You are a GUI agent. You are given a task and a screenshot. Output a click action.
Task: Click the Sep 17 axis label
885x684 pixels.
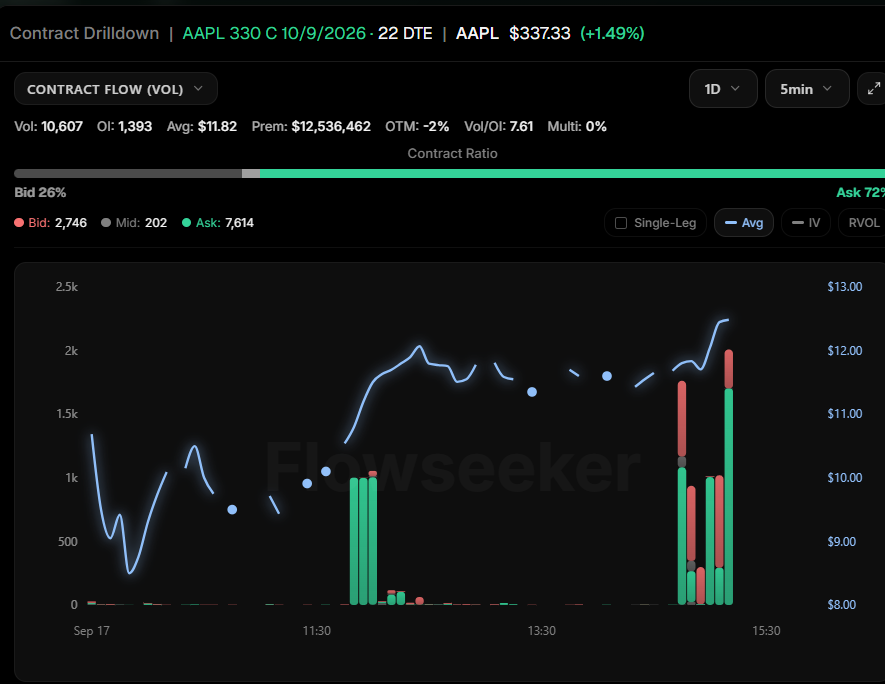click(x=91, y=631)
